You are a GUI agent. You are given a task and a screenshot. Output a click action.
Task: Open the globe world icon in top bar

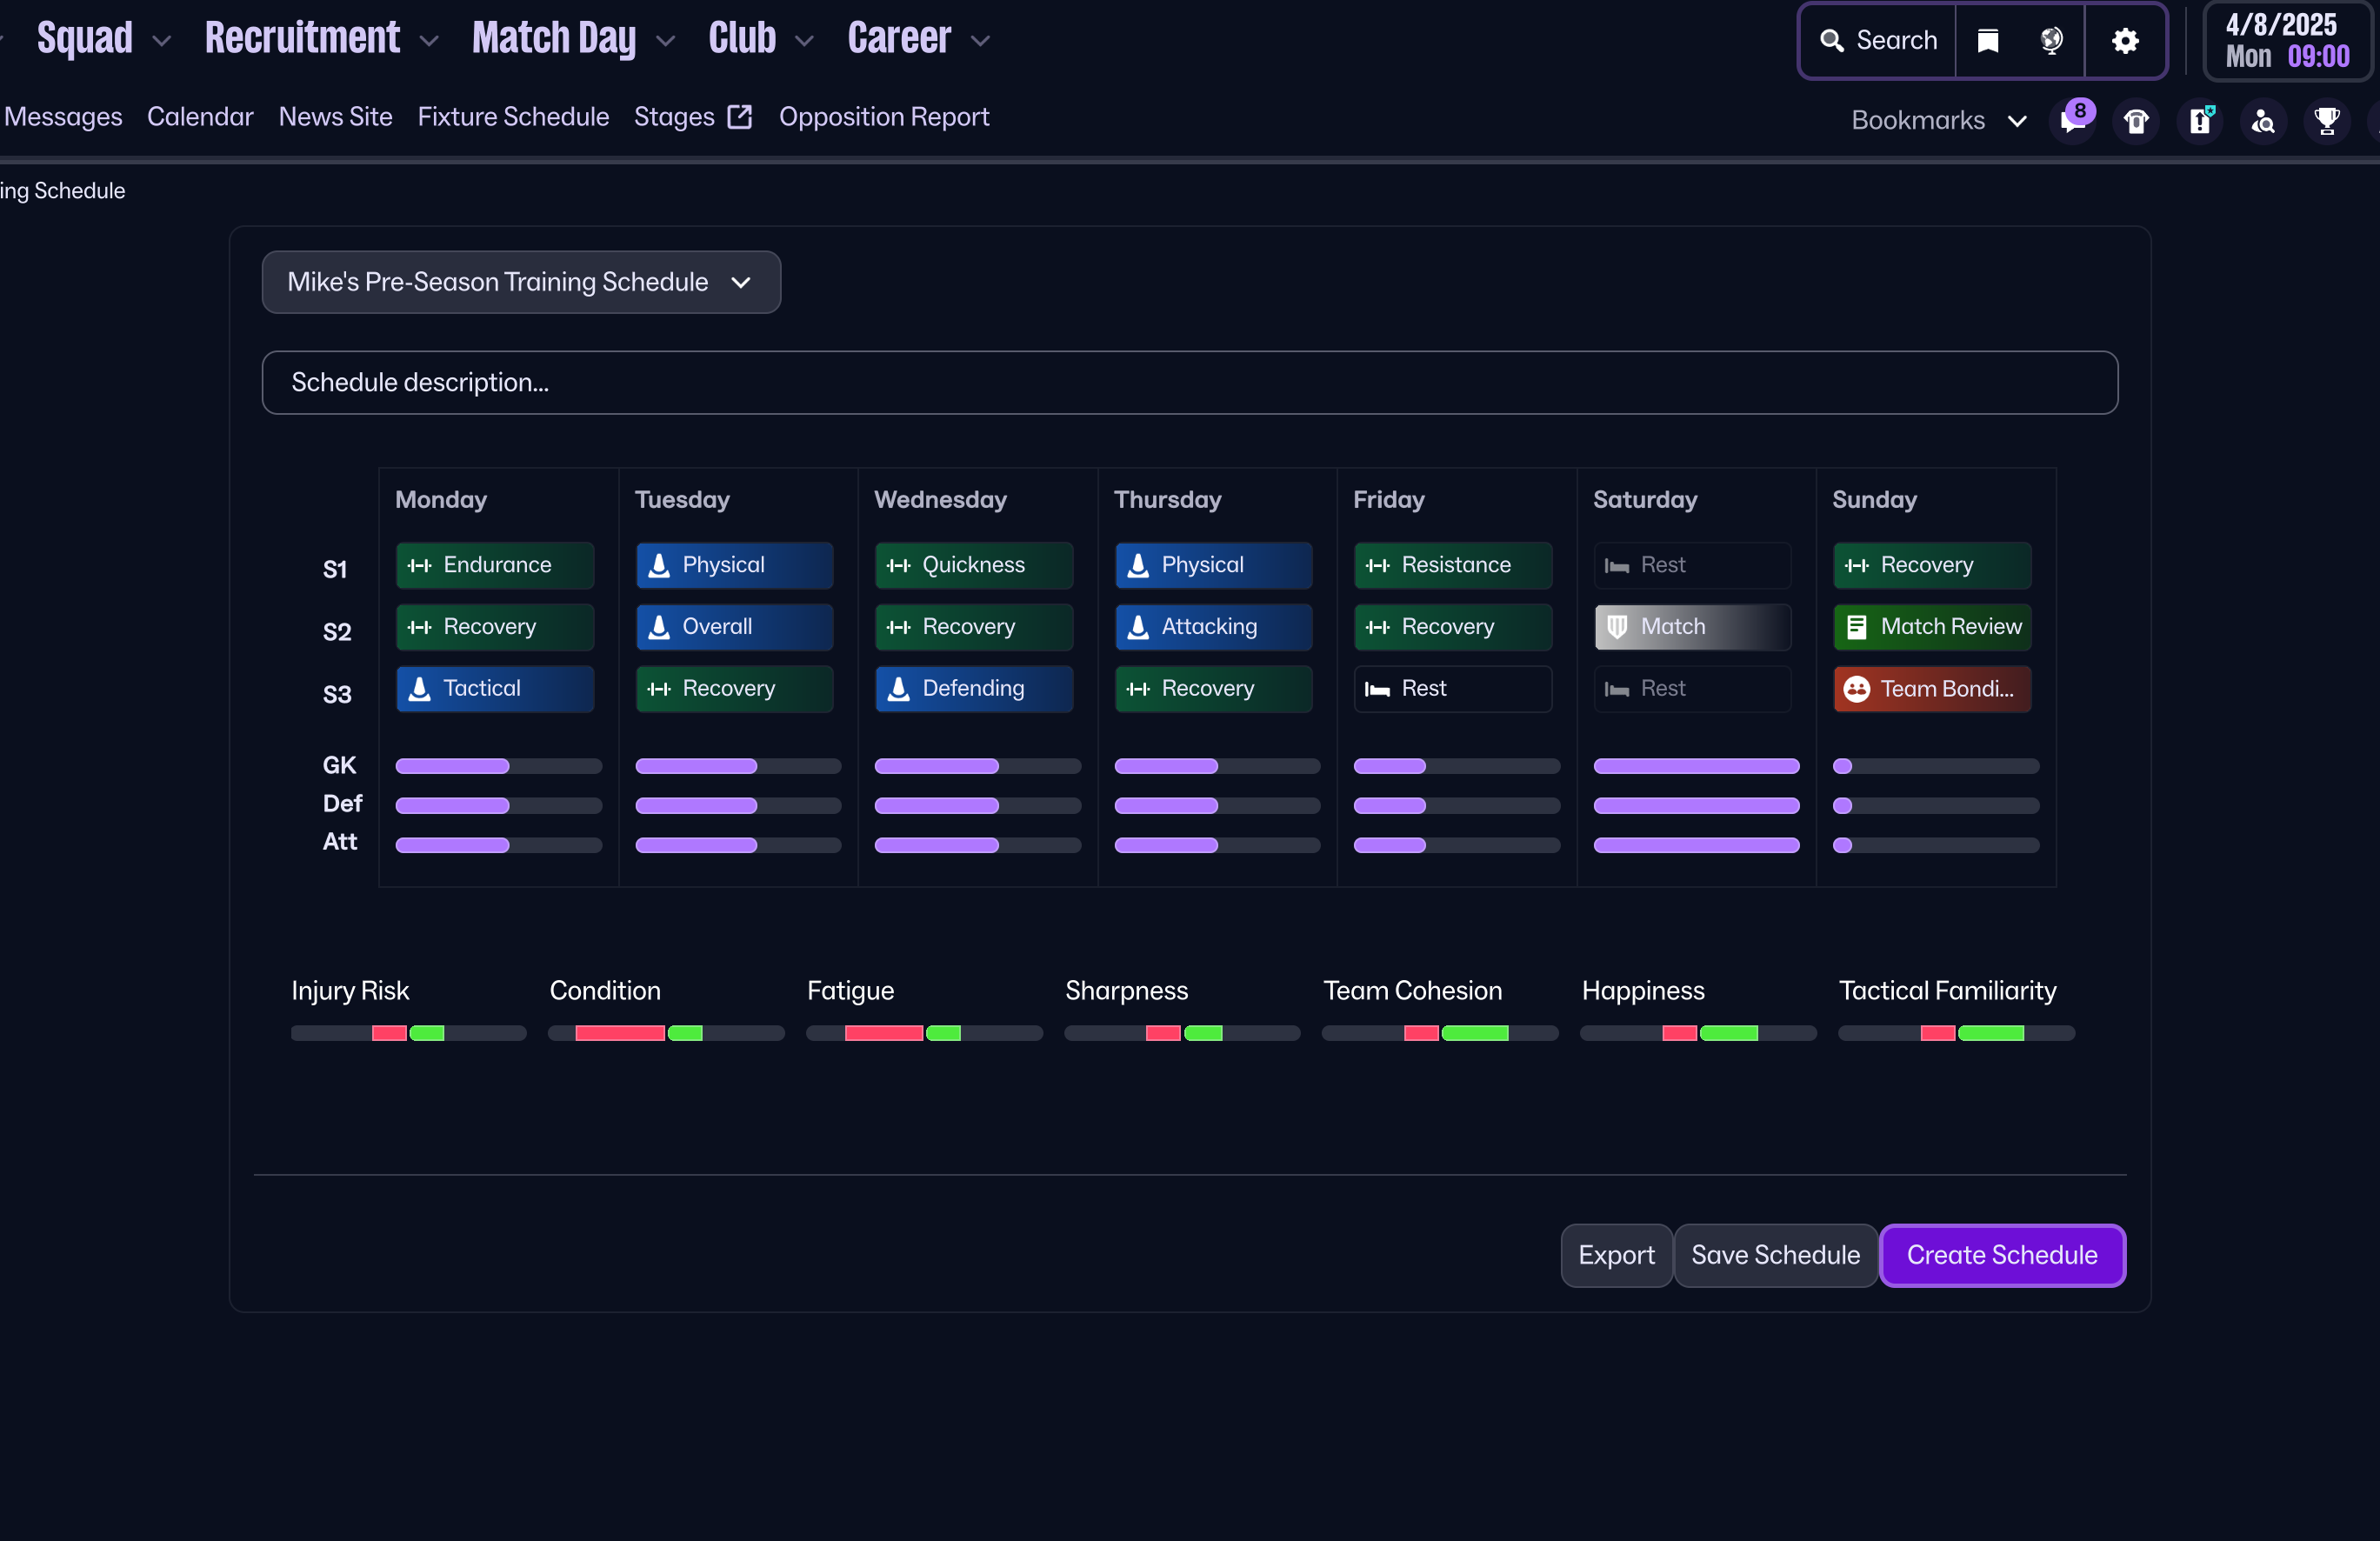click(2050, 40)
